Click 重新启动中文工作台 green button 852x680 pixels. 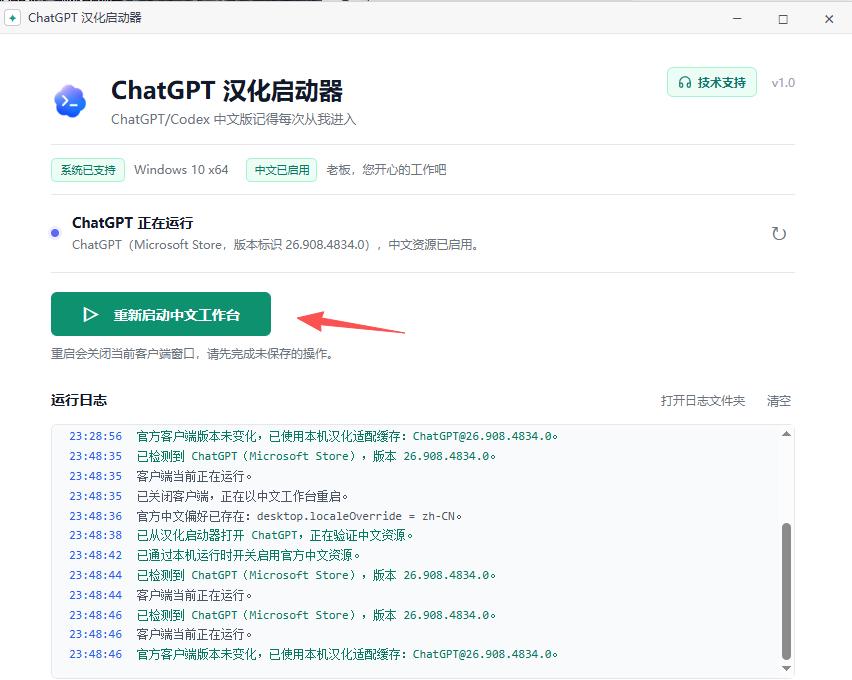161,314
